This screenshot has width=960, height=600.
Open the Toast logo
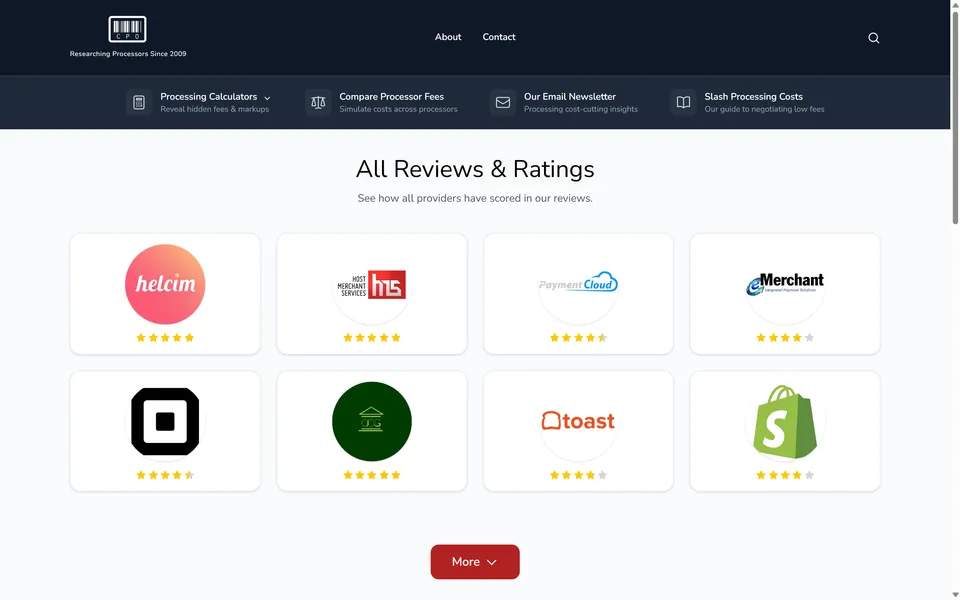click(x=579, y=421)
